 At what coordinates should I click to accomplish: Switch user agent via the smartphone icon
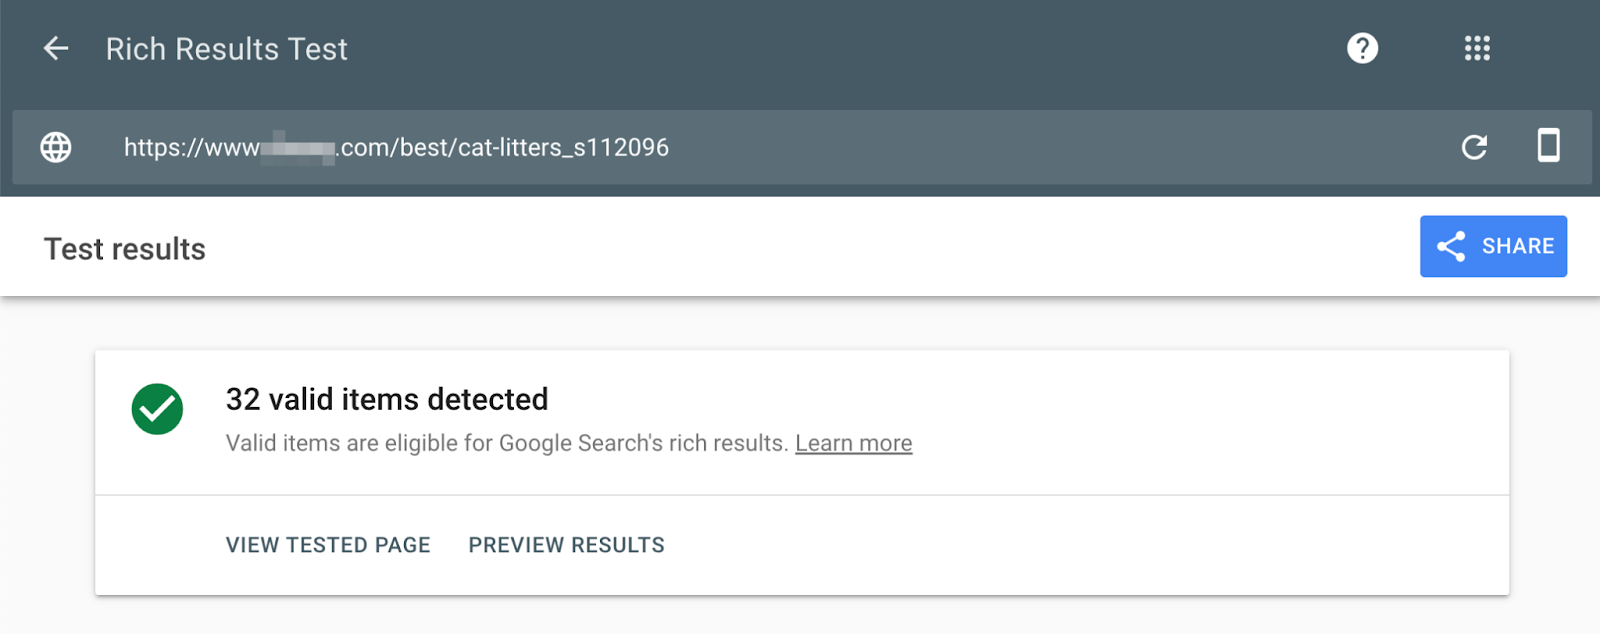[x=1548, y=146]
